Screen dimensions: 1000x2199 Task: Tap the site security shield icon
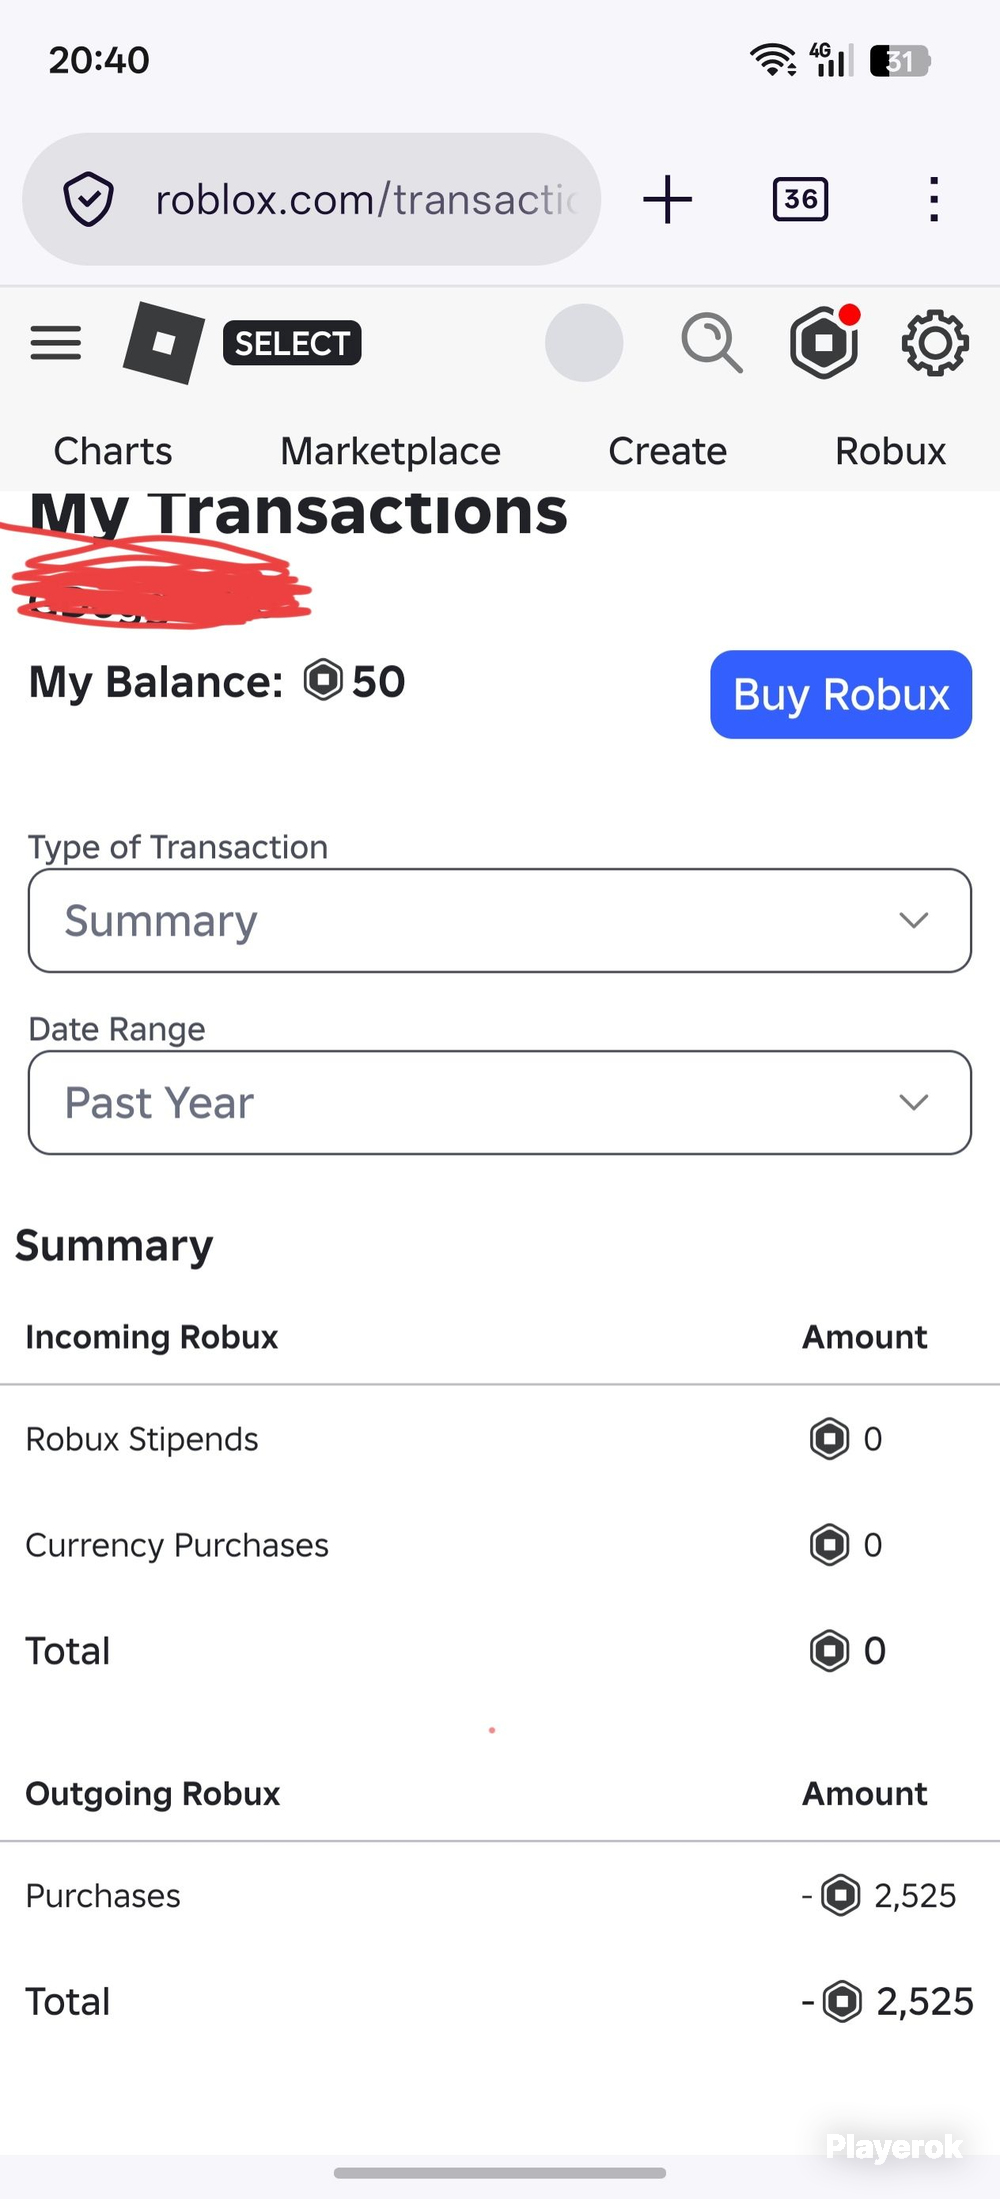pos(88,199)
